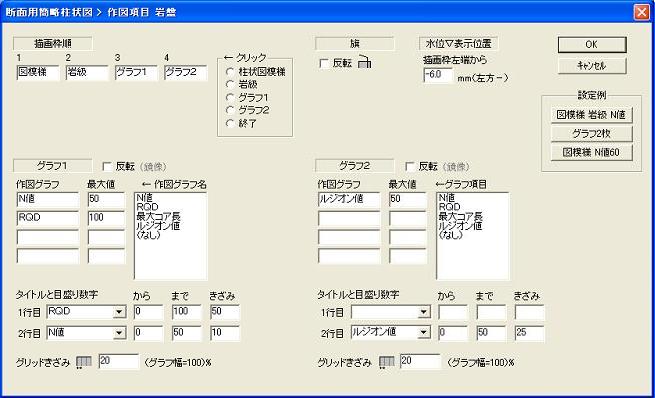Open Graph 2 2行目 dropdown showing ルジオン値
This screenshot has width=655, height=398.
tap(424, 333)
